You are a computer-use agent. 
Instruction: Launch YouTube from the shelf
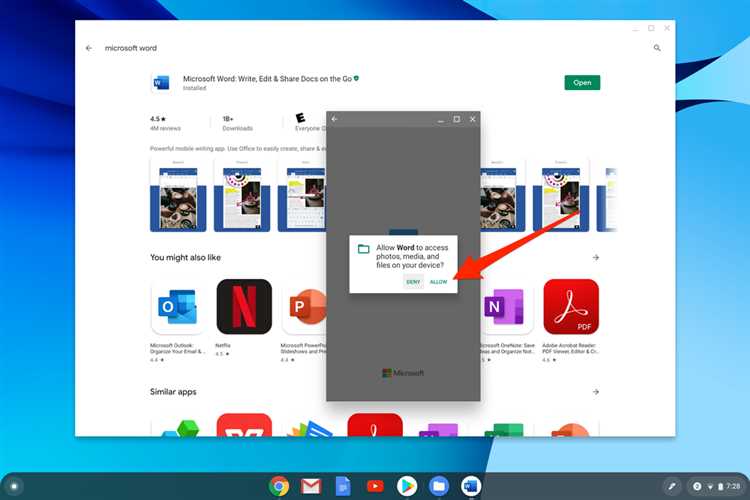pyautogui.click(x=375, y=486)
